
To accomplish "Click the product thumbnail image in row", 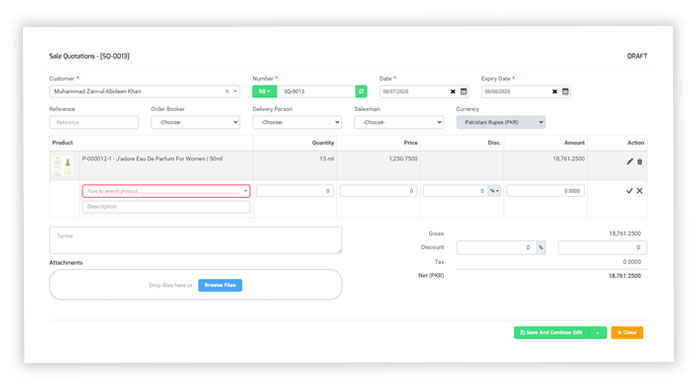I will 63,166.
